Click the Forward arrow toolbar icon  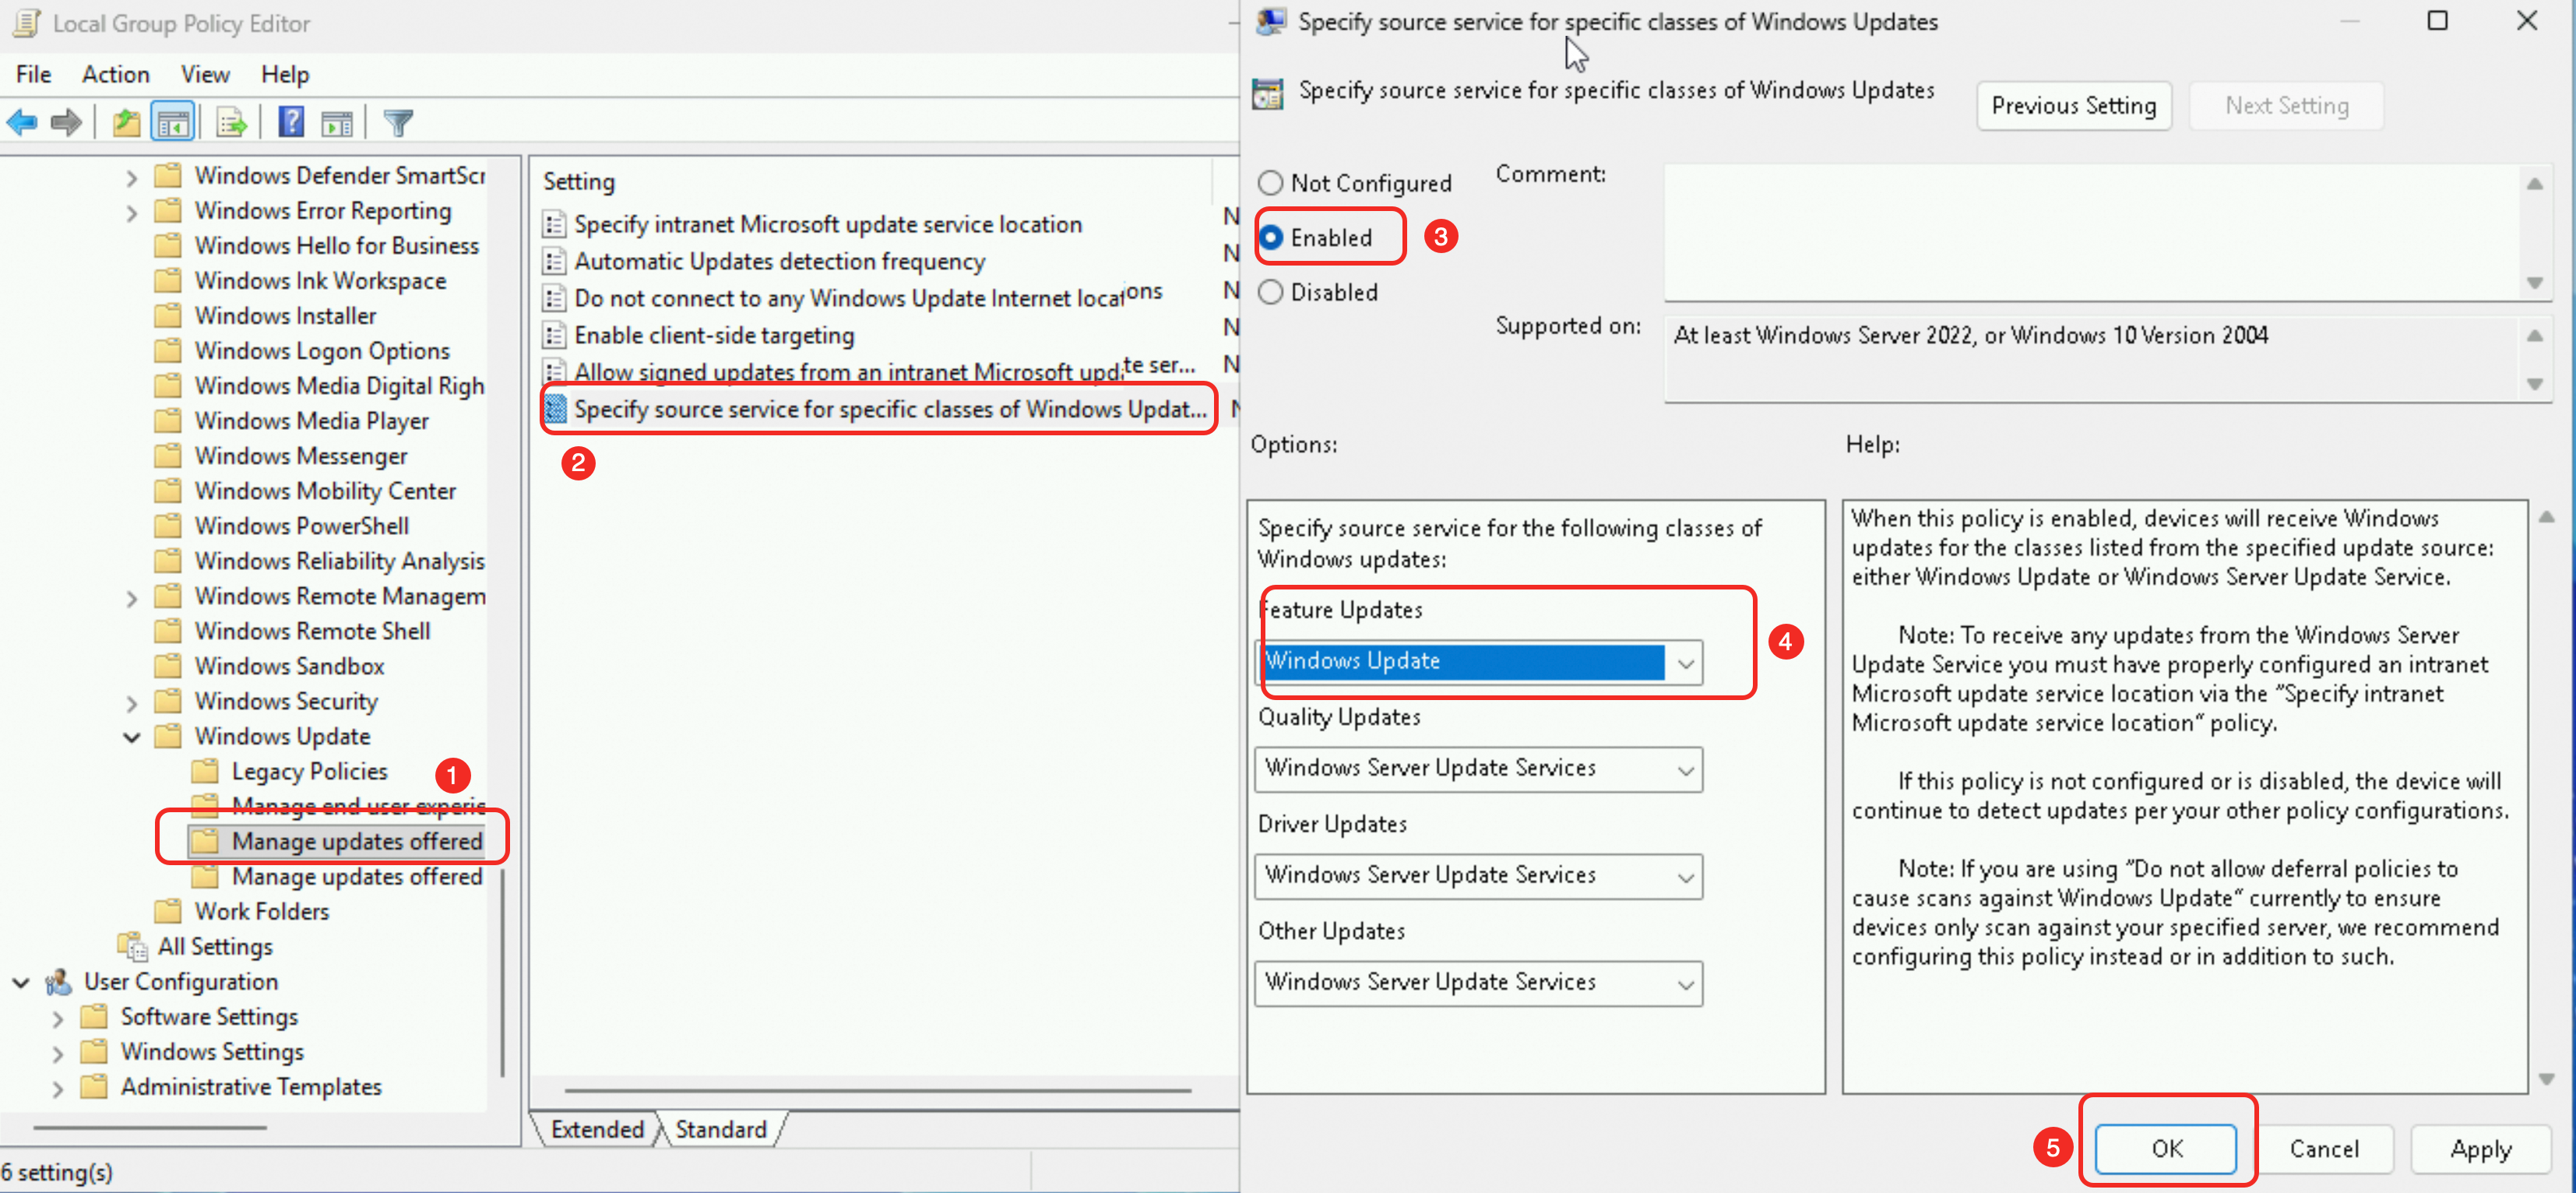66,123
